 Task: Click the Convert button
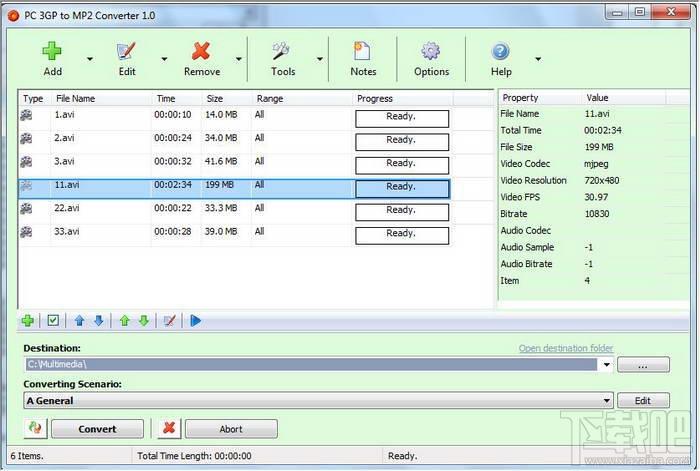pyautogui.click(x=97, y=429)
